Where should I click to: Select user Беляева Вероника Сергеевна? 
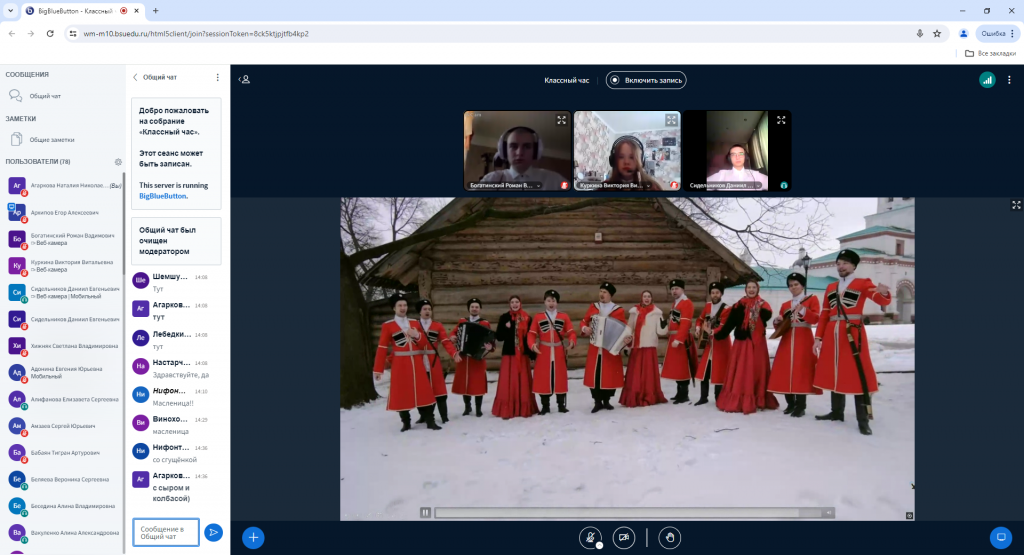pos(63,479)
